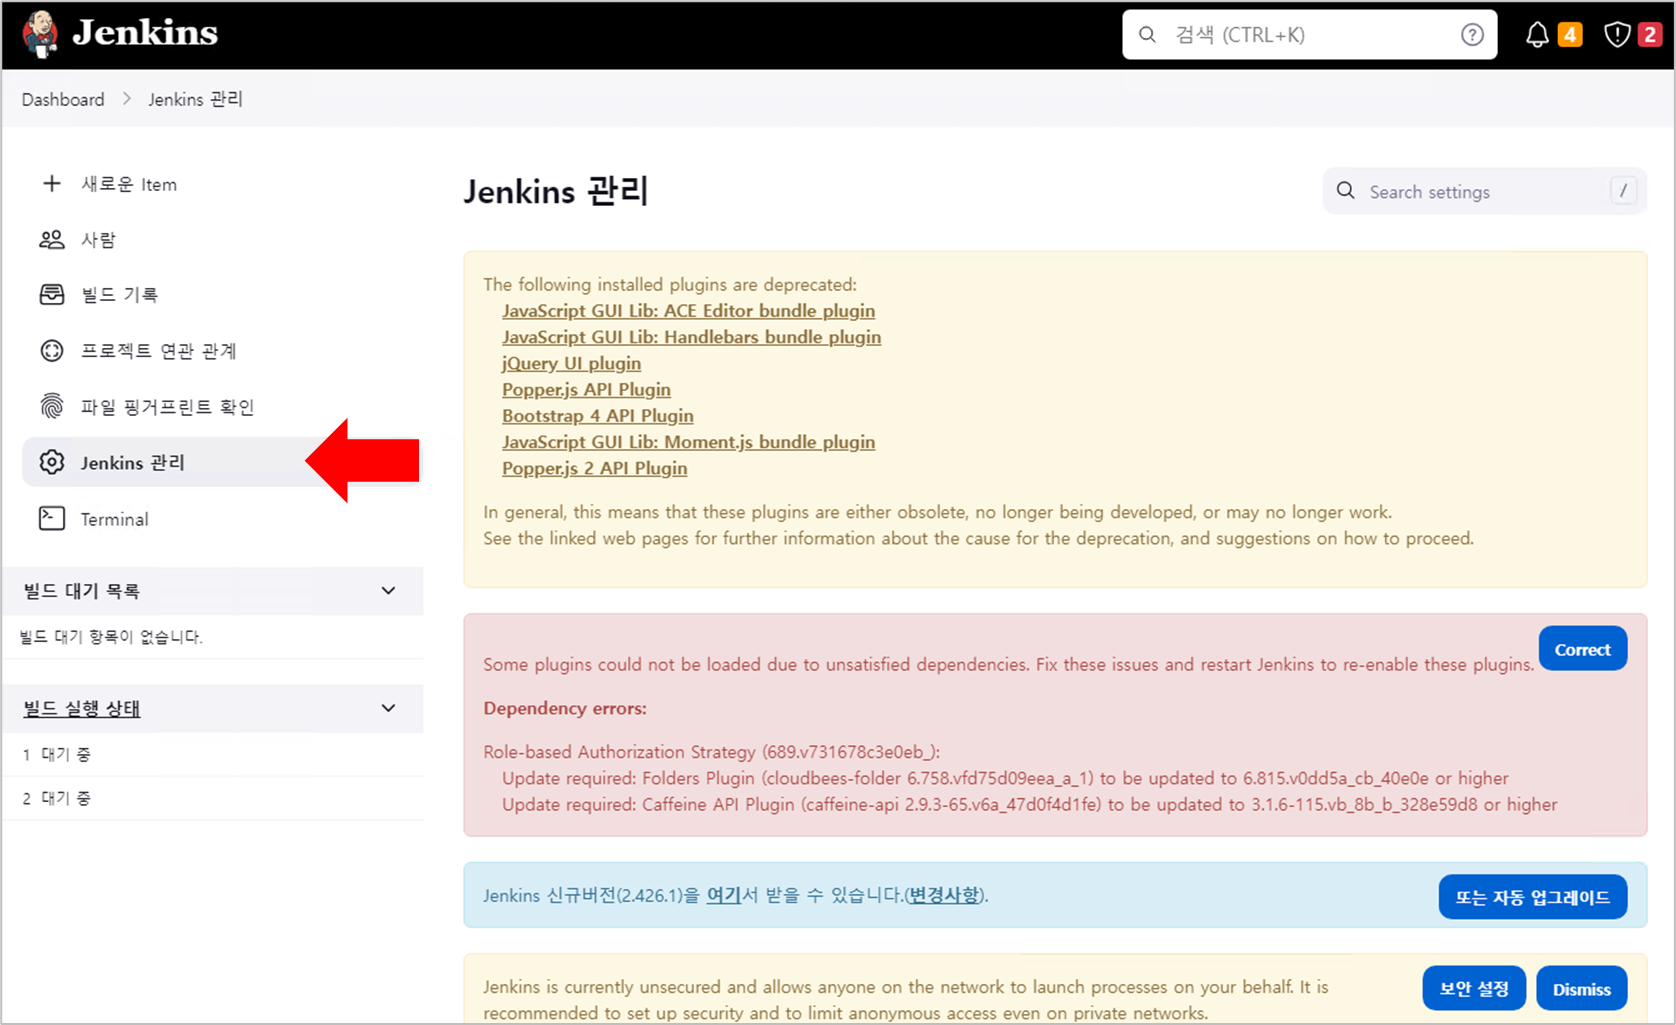Viewport: 1676px width, 1025px height.
Task: Click the fingerprint icon
Action: 52,406
